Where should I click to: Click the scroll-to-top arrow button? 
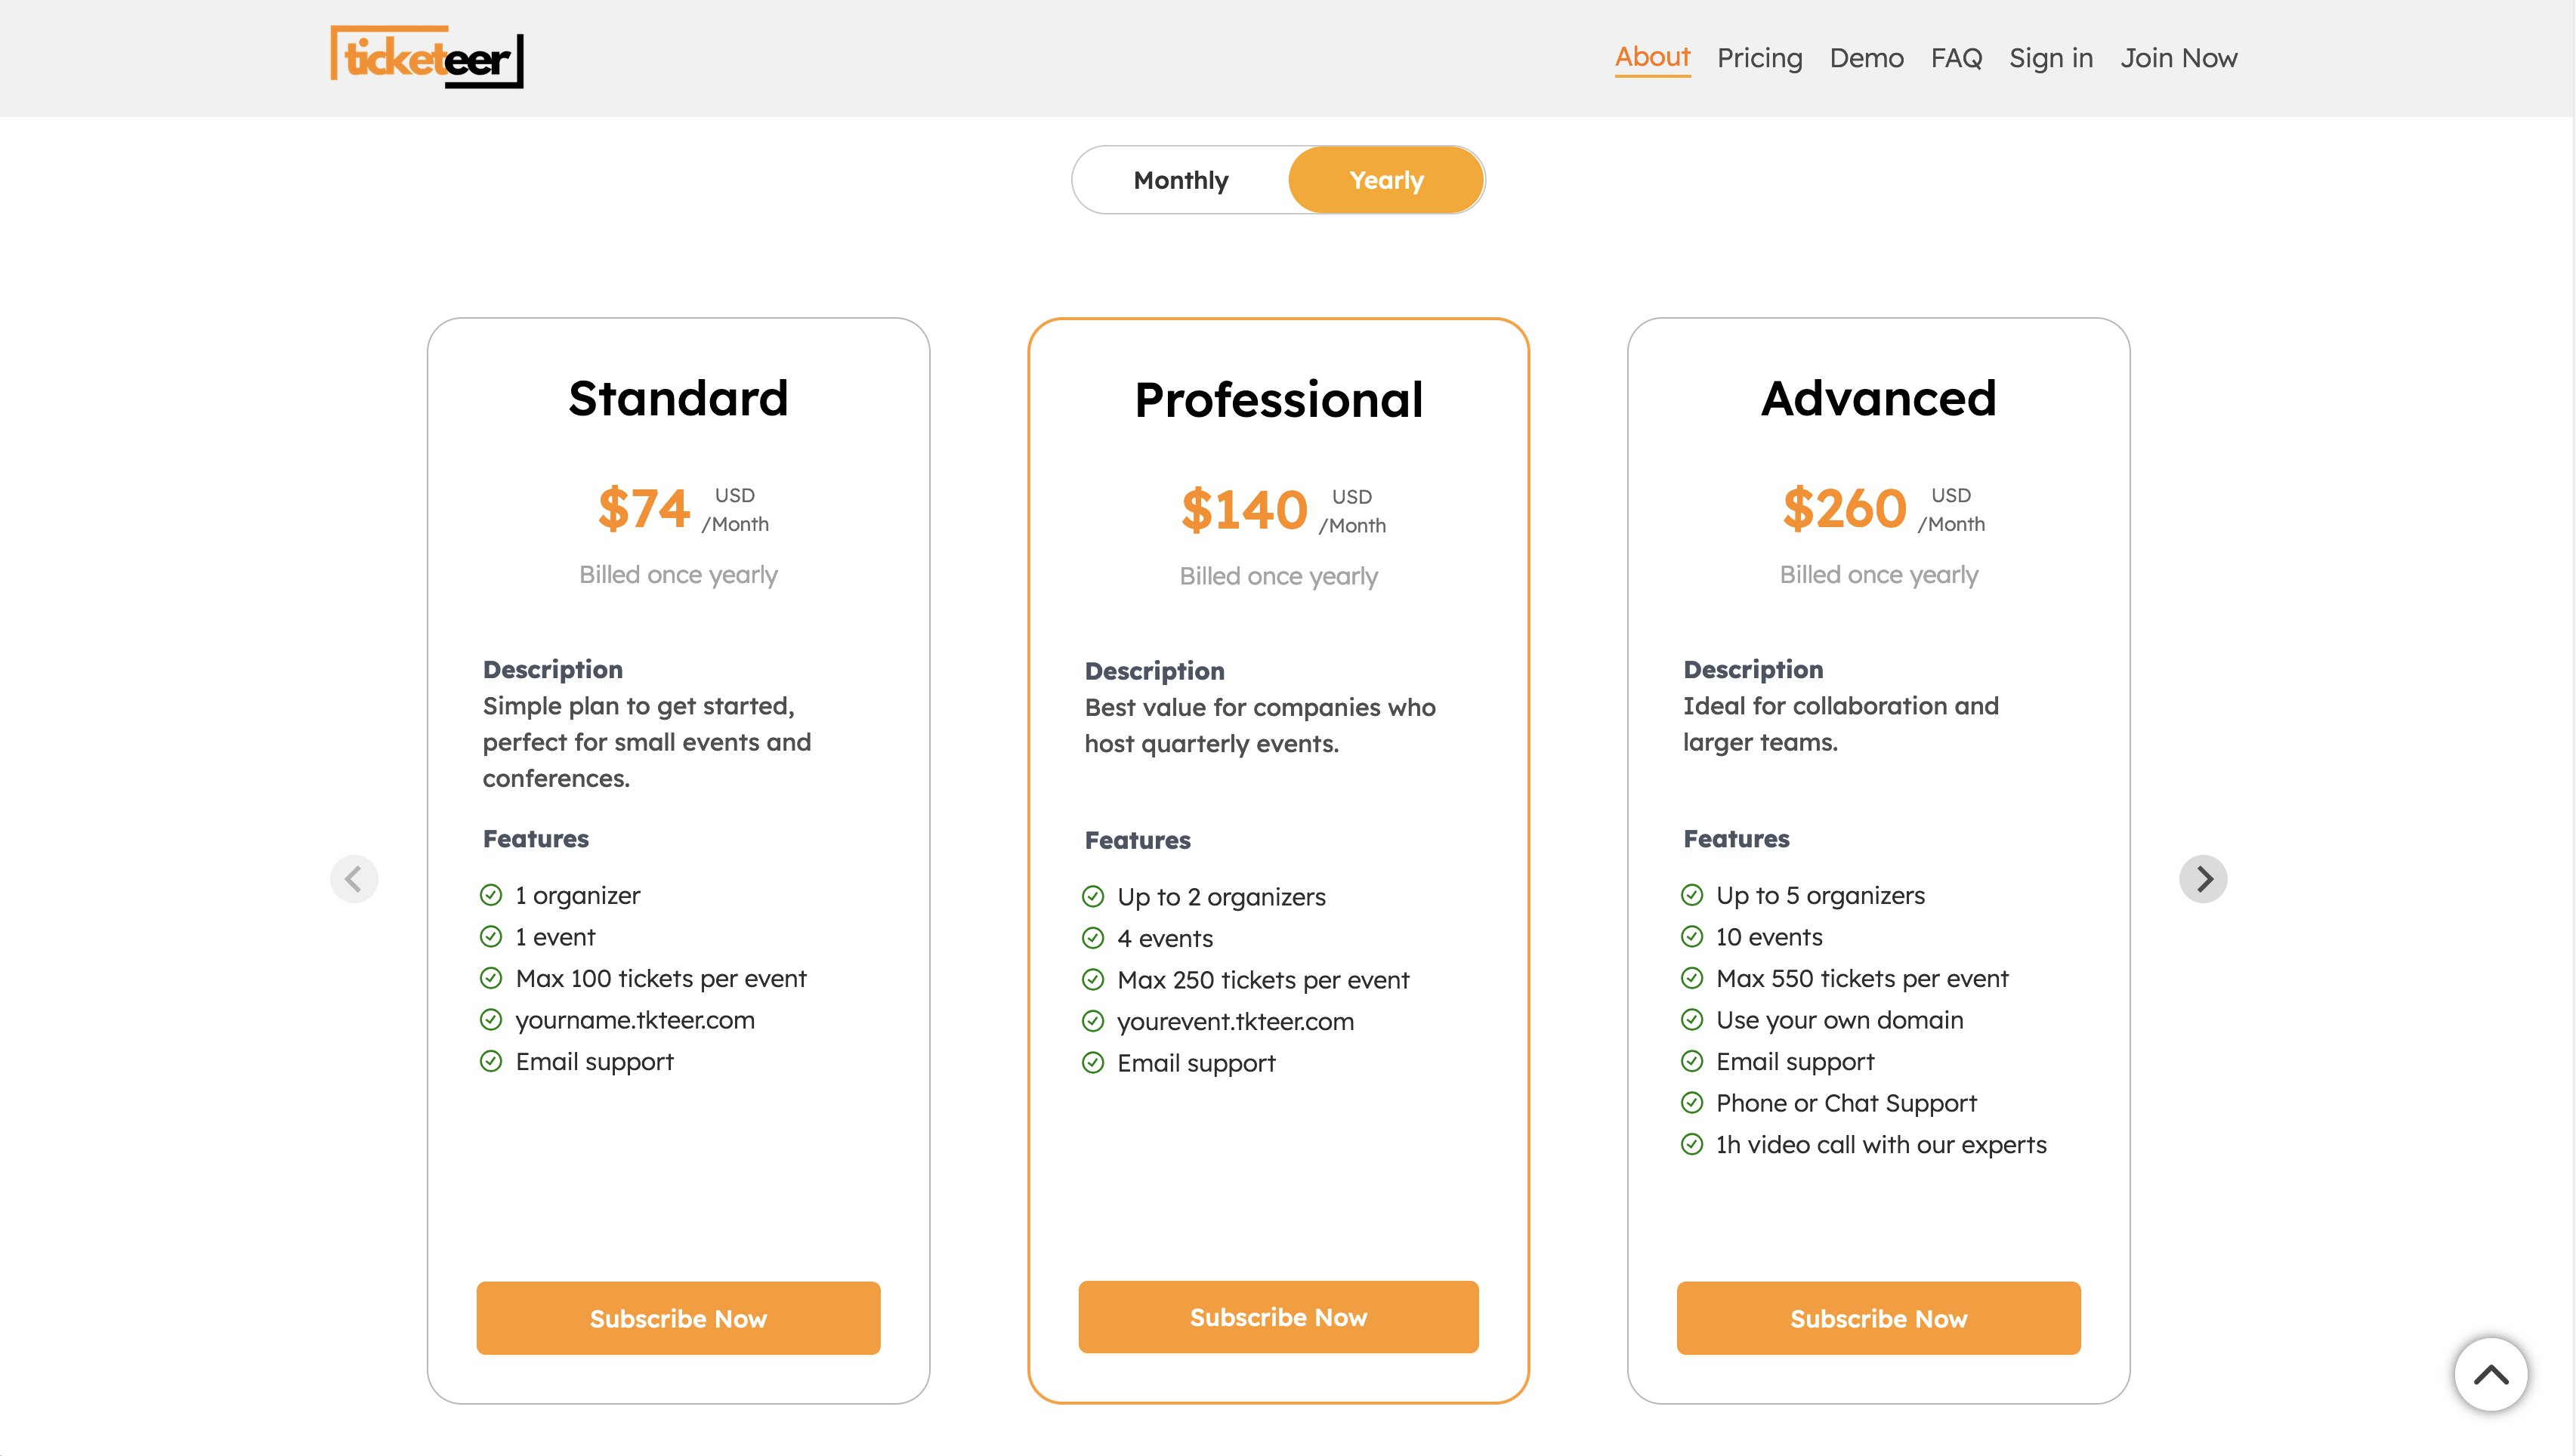pos(2490,1375)
